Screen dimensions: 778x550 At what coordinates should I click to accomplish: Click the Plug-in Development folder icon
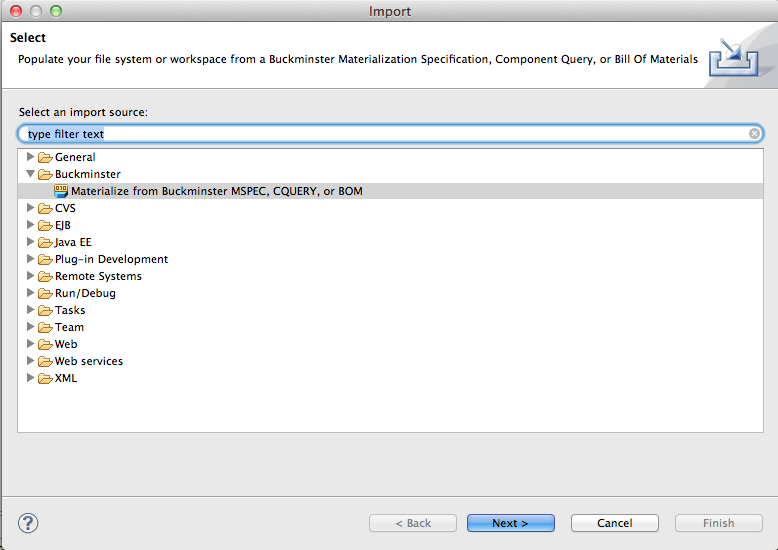45,259
